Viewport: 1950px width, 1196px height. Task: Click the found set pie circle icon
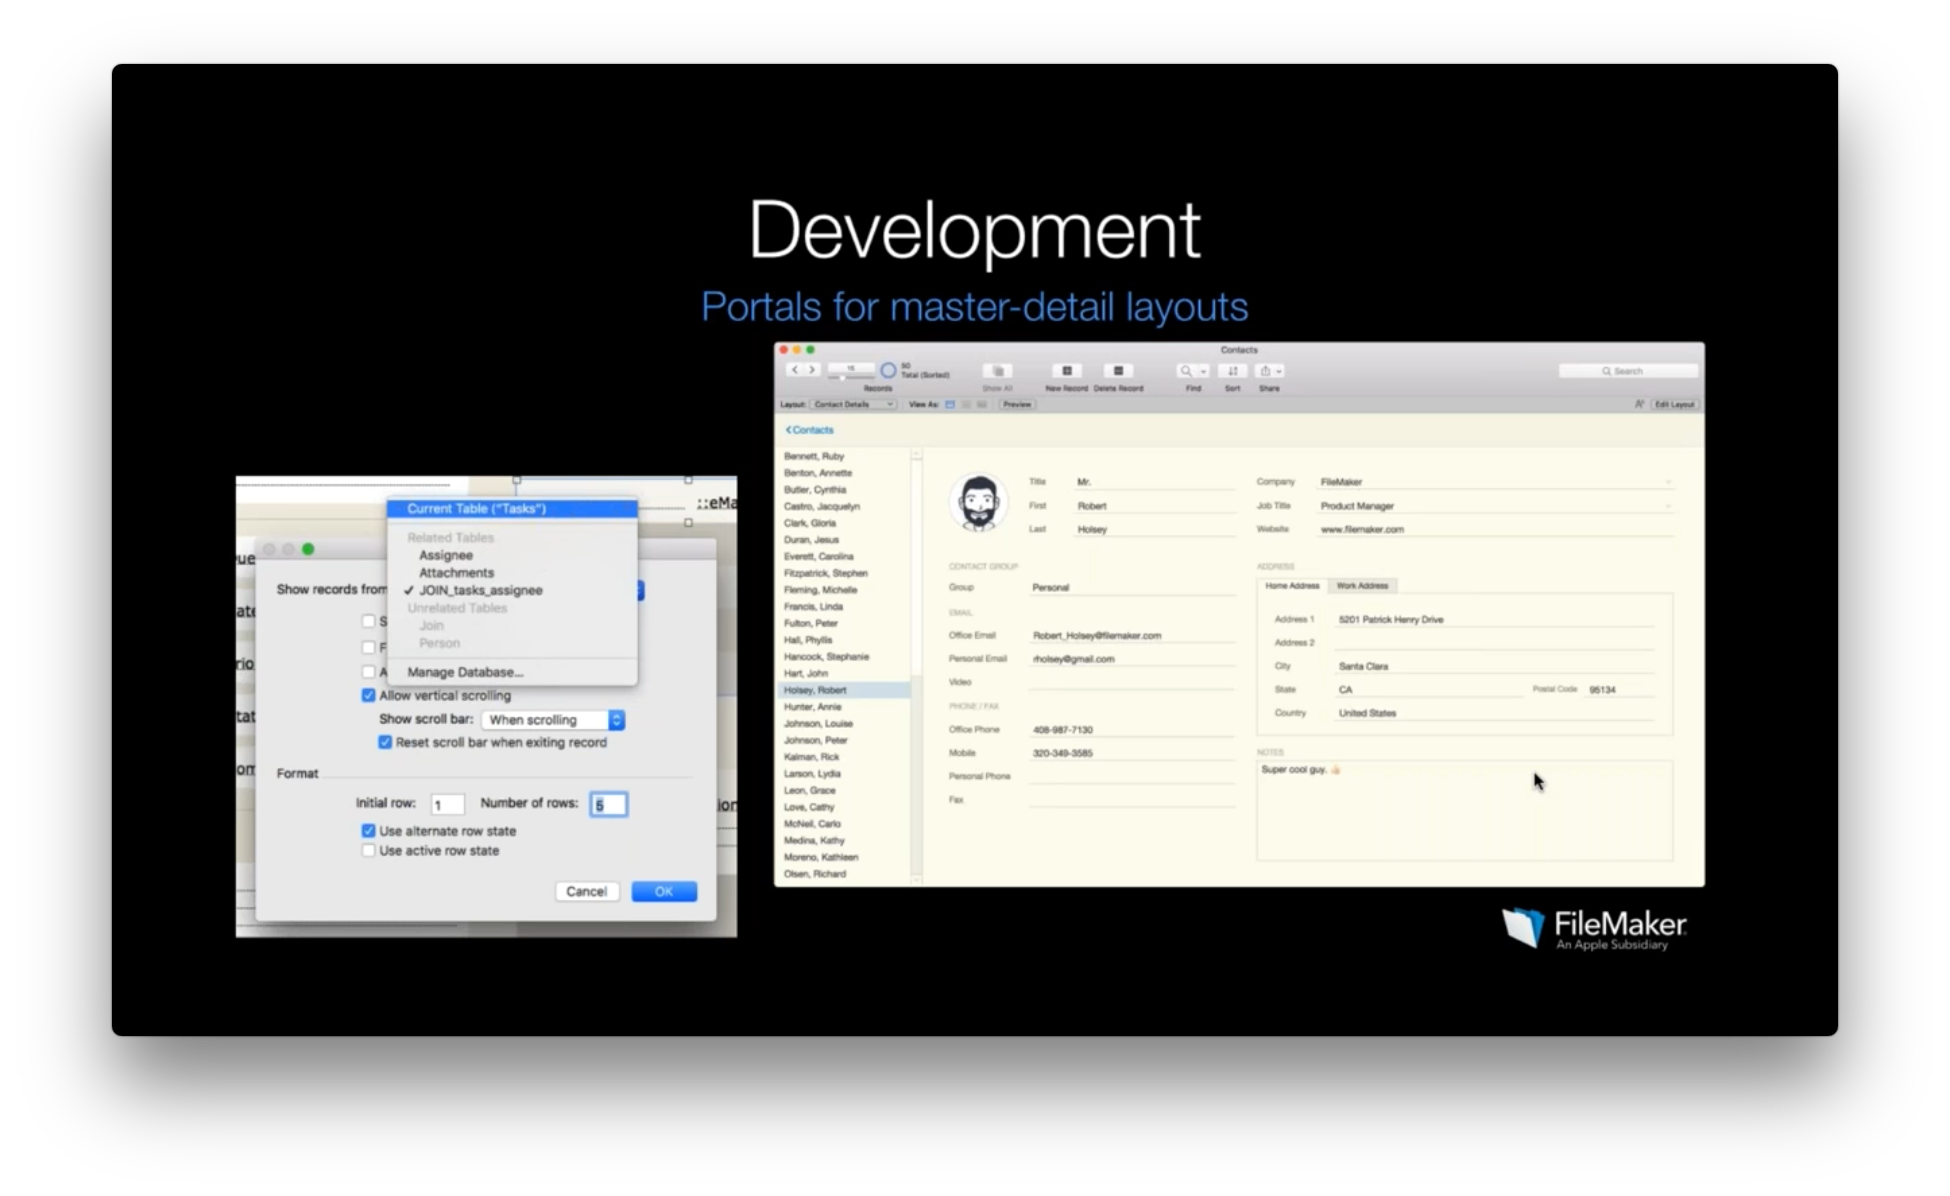coord(888,371)
